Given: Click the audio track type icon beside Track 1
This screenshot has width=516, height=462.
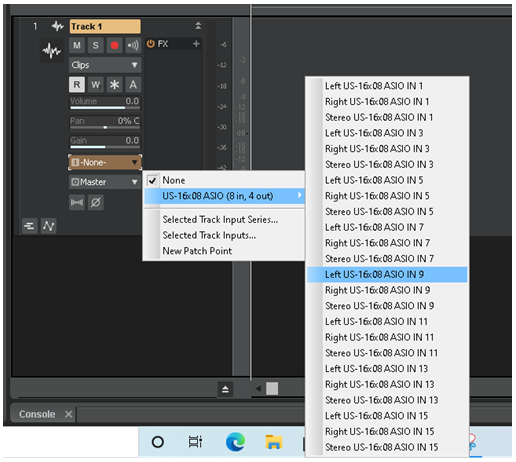Looking at the screenshot, I should coord(57,26).
